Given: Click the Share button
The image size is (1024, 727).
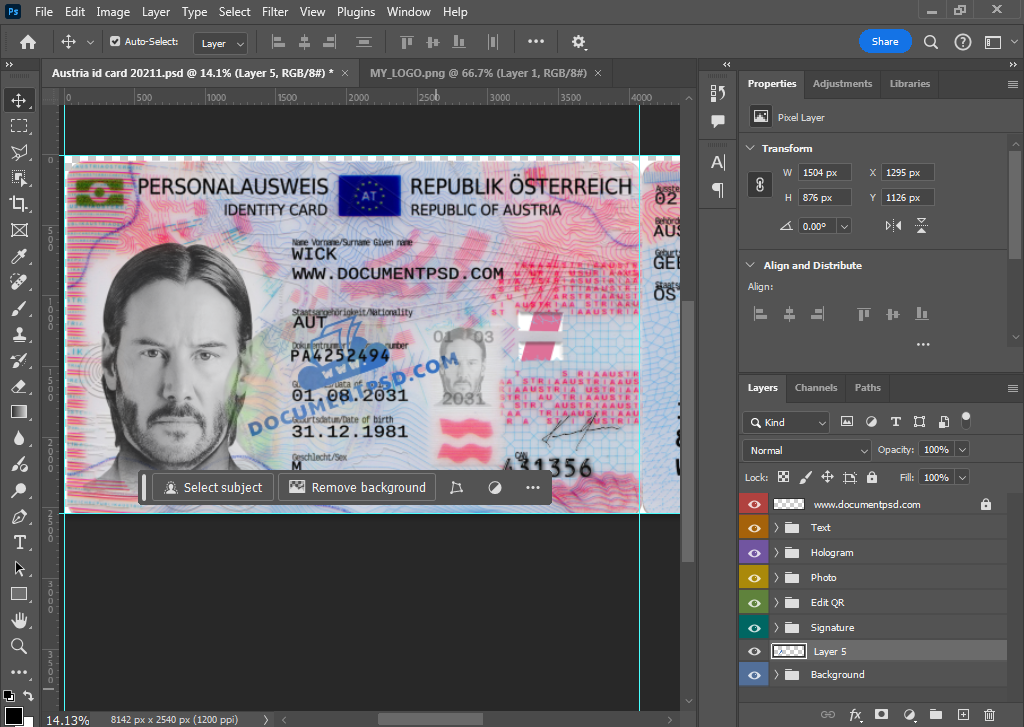Looking at the screenshot, I should (x=885, y=42).
